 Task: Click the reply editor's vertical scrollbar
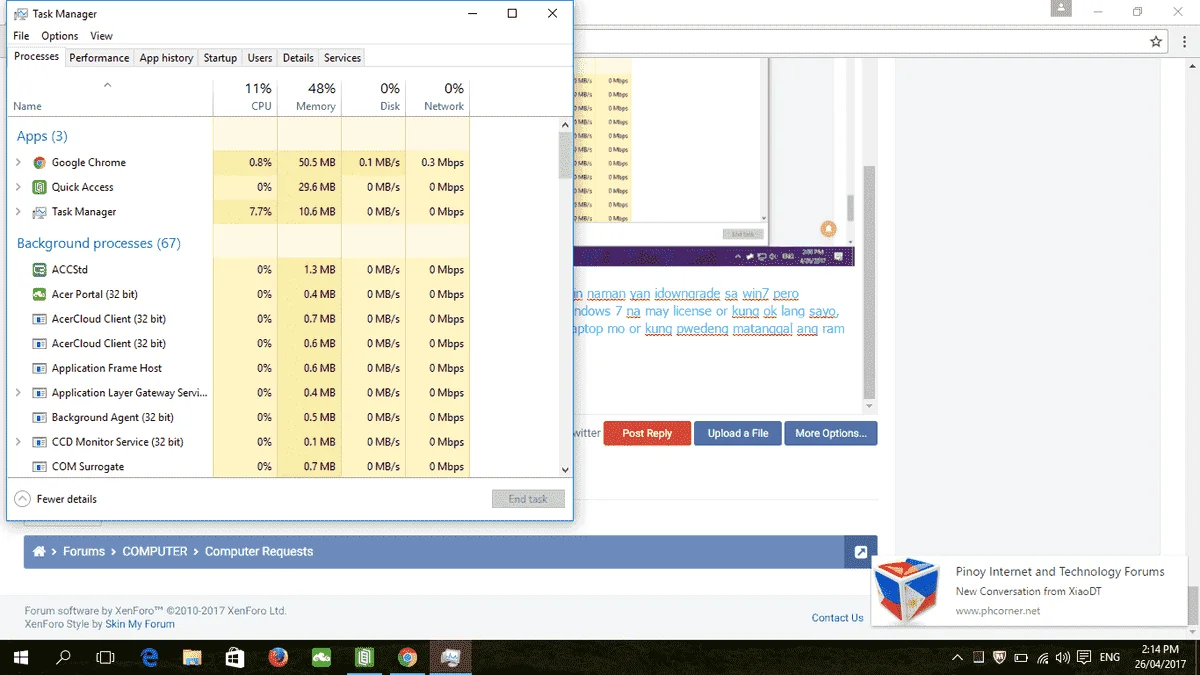coord(868,280)
